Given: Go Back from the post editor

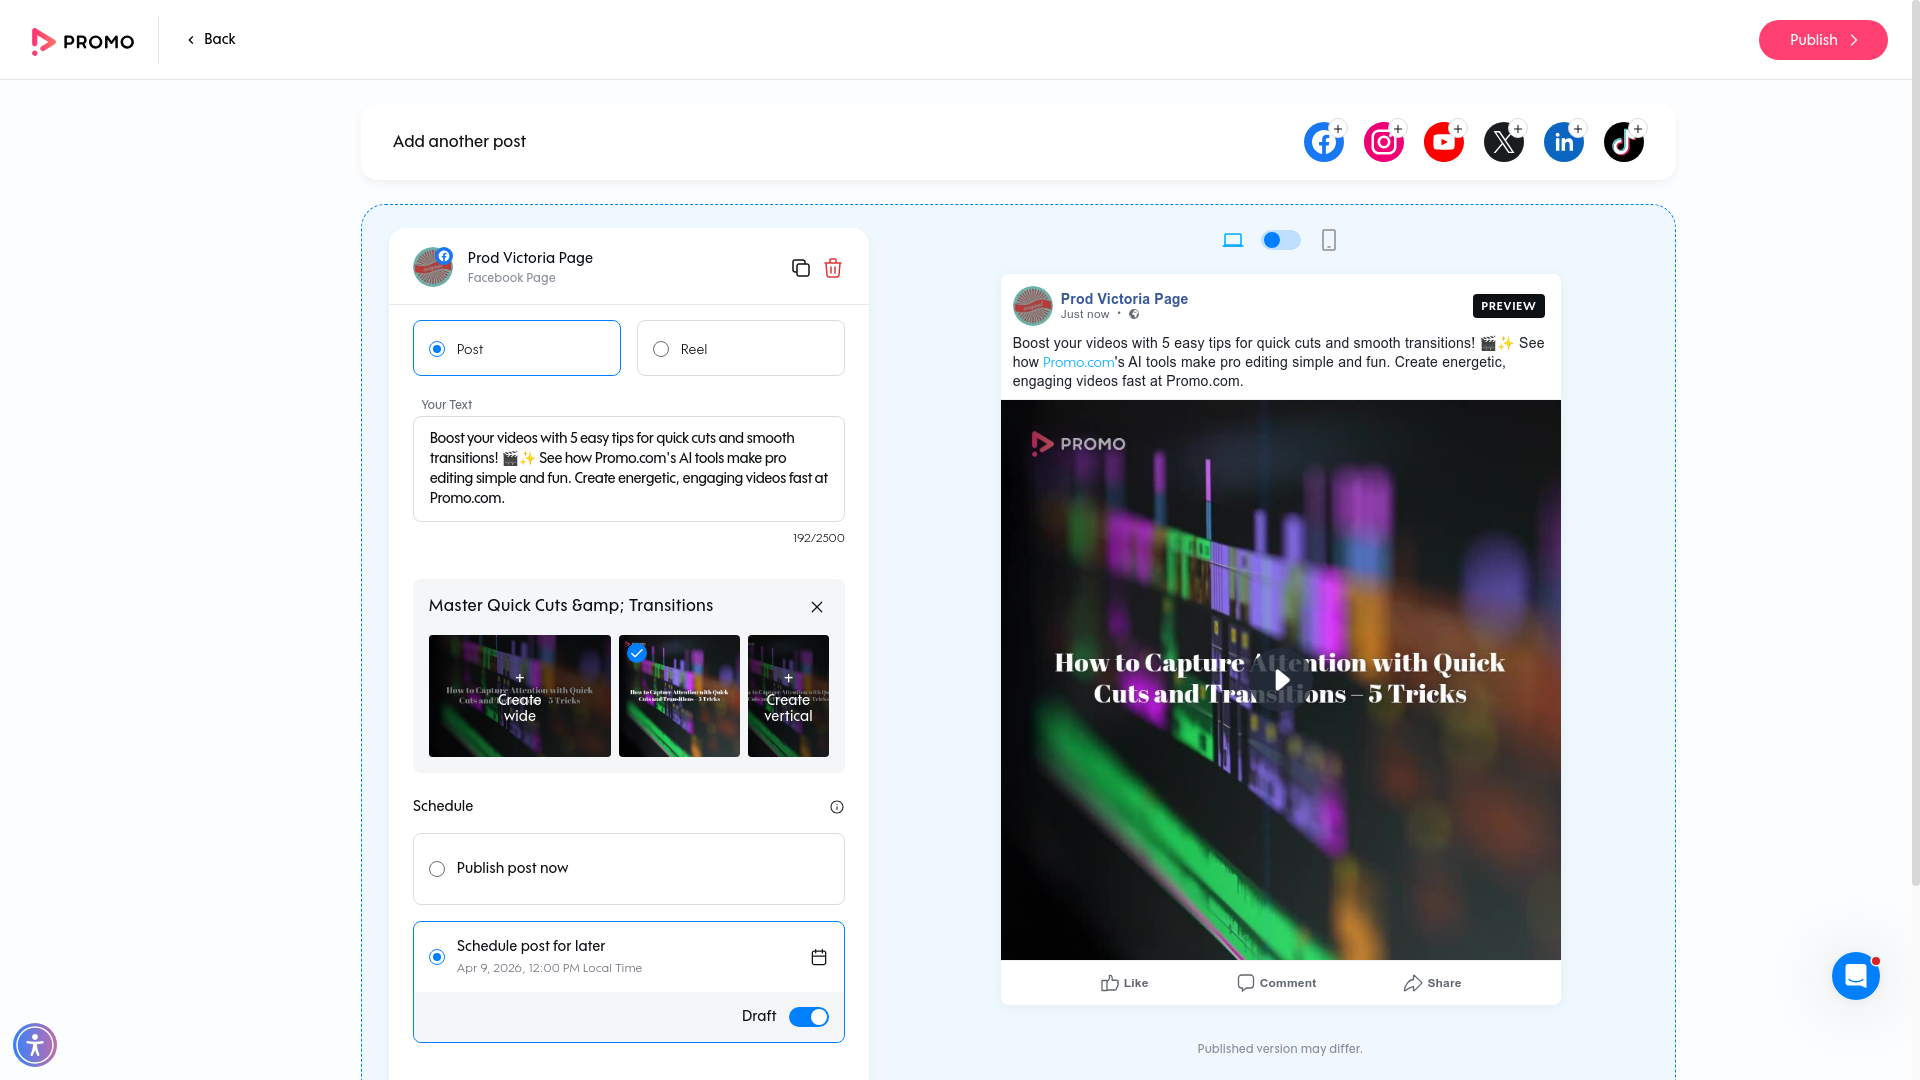Looking at the screenshot, I should tap(210, 39).
